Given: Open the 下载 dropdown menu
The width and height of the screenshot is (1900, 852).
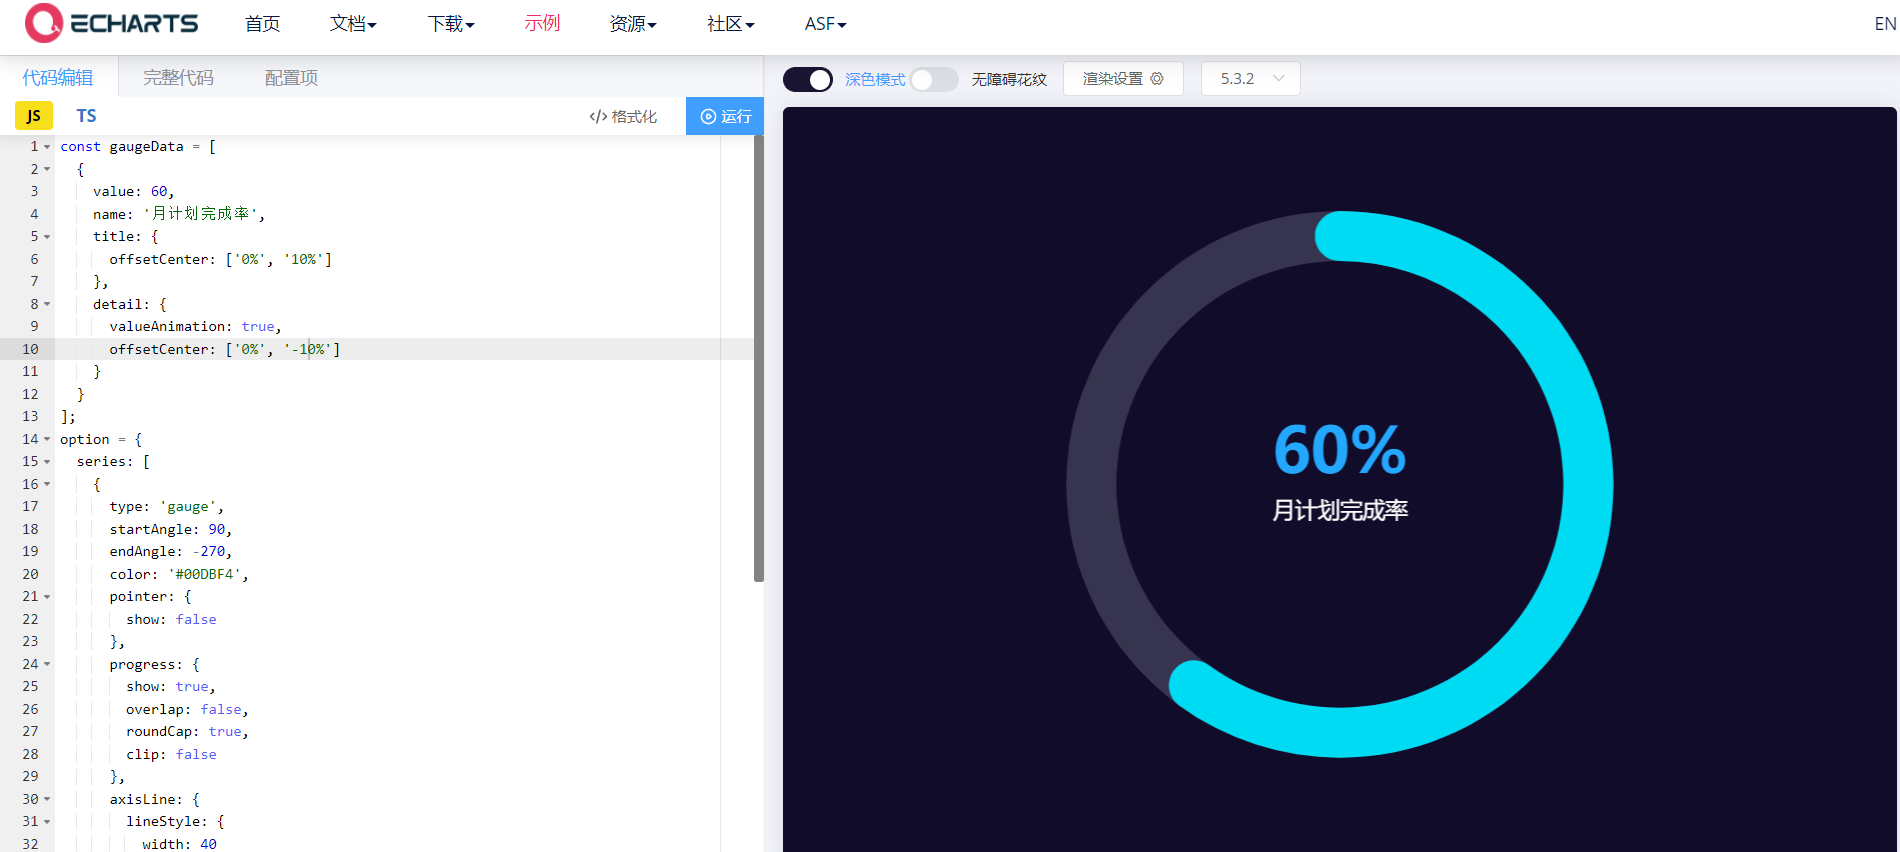Looking at the screenshot, I should pyautogui.click(x=451, y=24).
